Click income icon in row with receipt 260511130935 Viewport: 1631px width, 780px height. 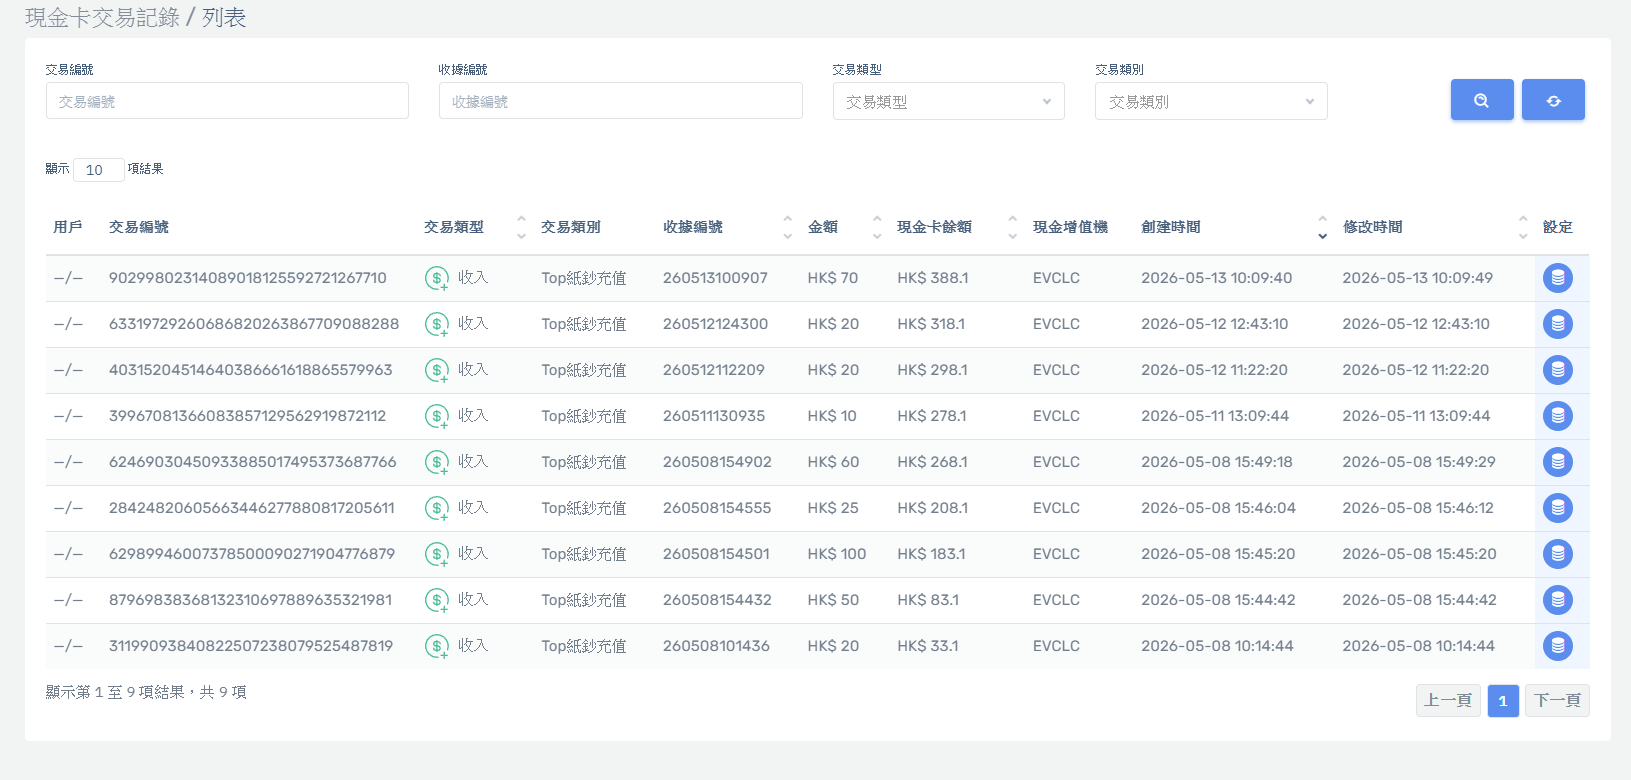pyautogui.click(x=437, y=416)
